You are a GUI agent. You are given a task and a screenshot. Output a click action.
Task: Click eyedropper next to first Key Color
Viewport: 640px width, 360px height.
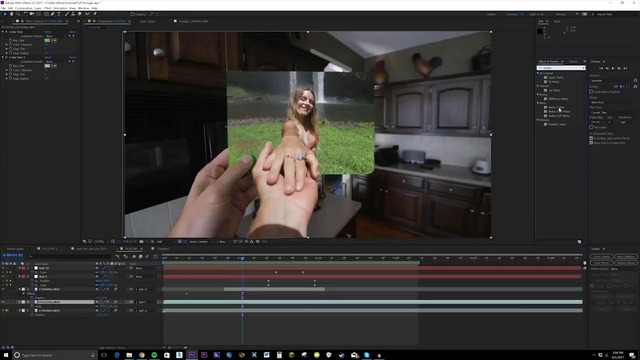[54, 40]
